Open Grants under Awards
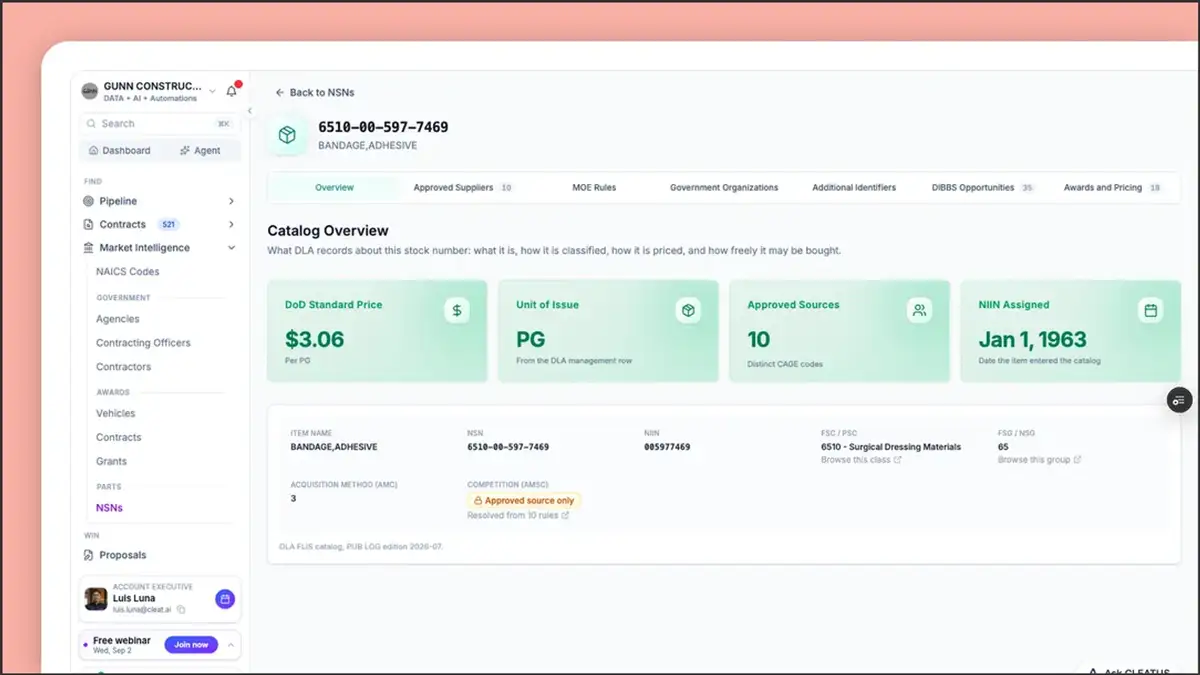This screenshot has width=1200, height=675. (x=111, y=461)
